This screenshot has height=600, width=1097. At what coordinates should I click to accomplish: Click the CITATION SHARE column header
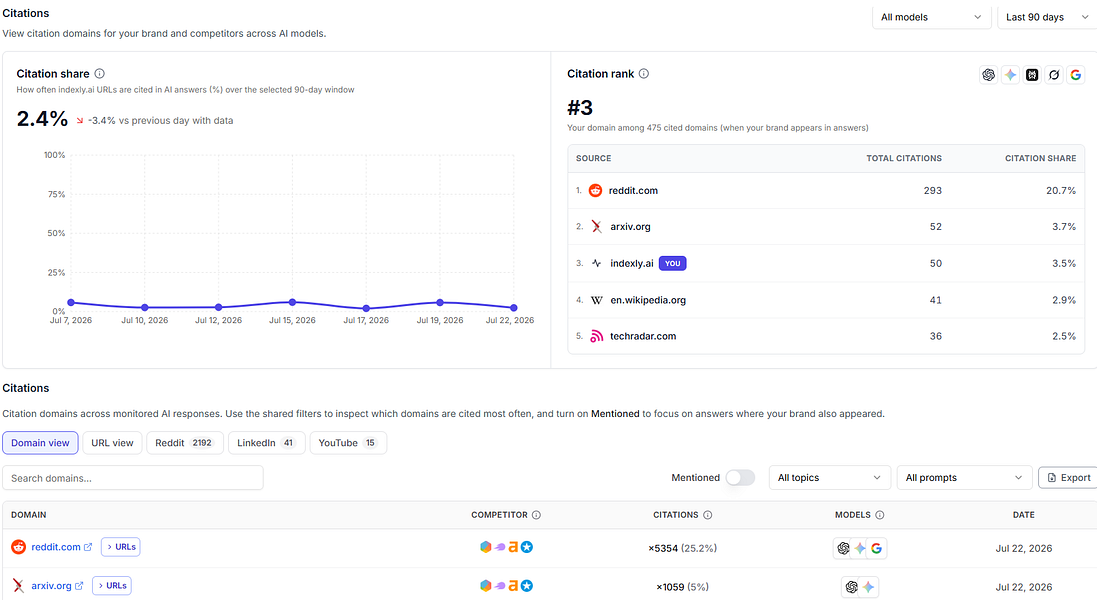click(x=1040, y=159)
